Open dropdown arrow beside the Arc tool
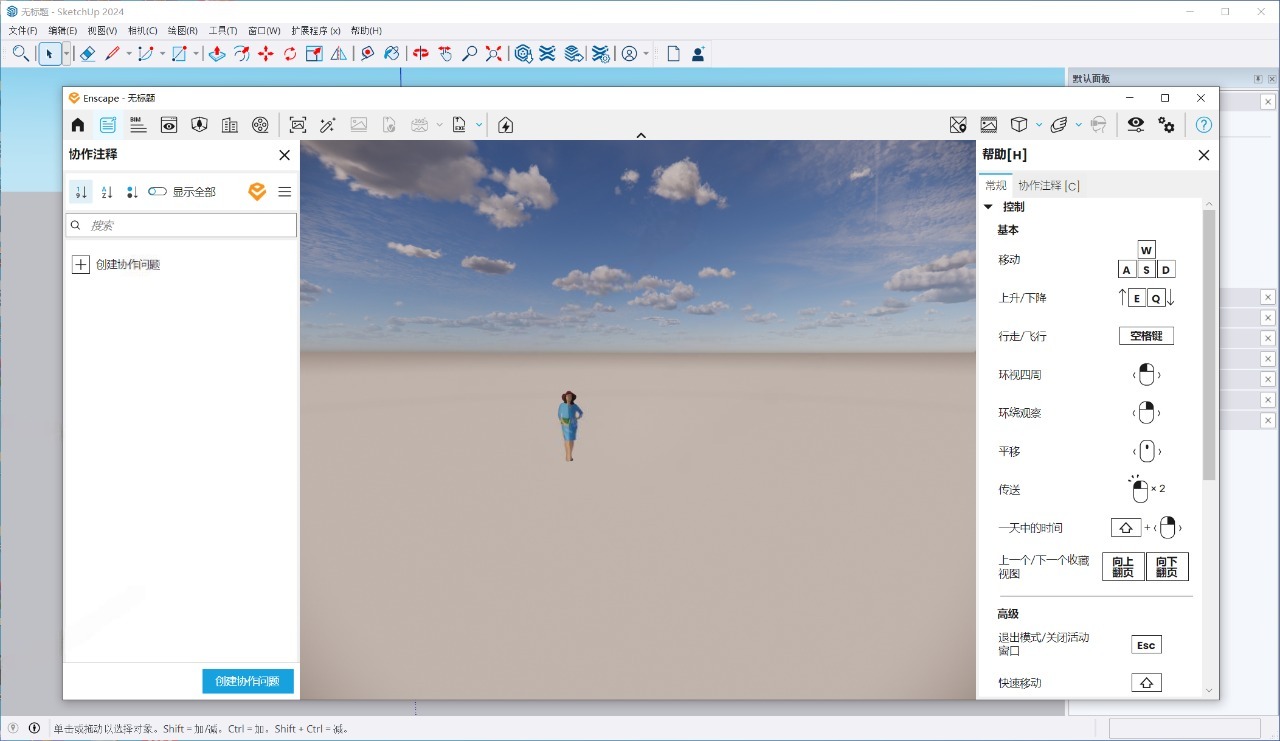This screenshot has width=1280, height=741. tap(162, 54)
